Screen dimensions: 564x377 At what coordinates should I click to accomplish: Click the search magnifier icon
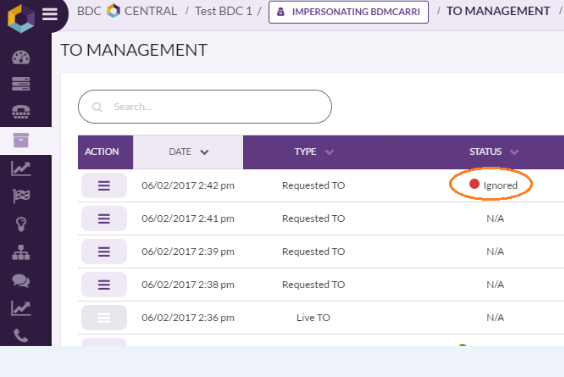pos(97,107)
